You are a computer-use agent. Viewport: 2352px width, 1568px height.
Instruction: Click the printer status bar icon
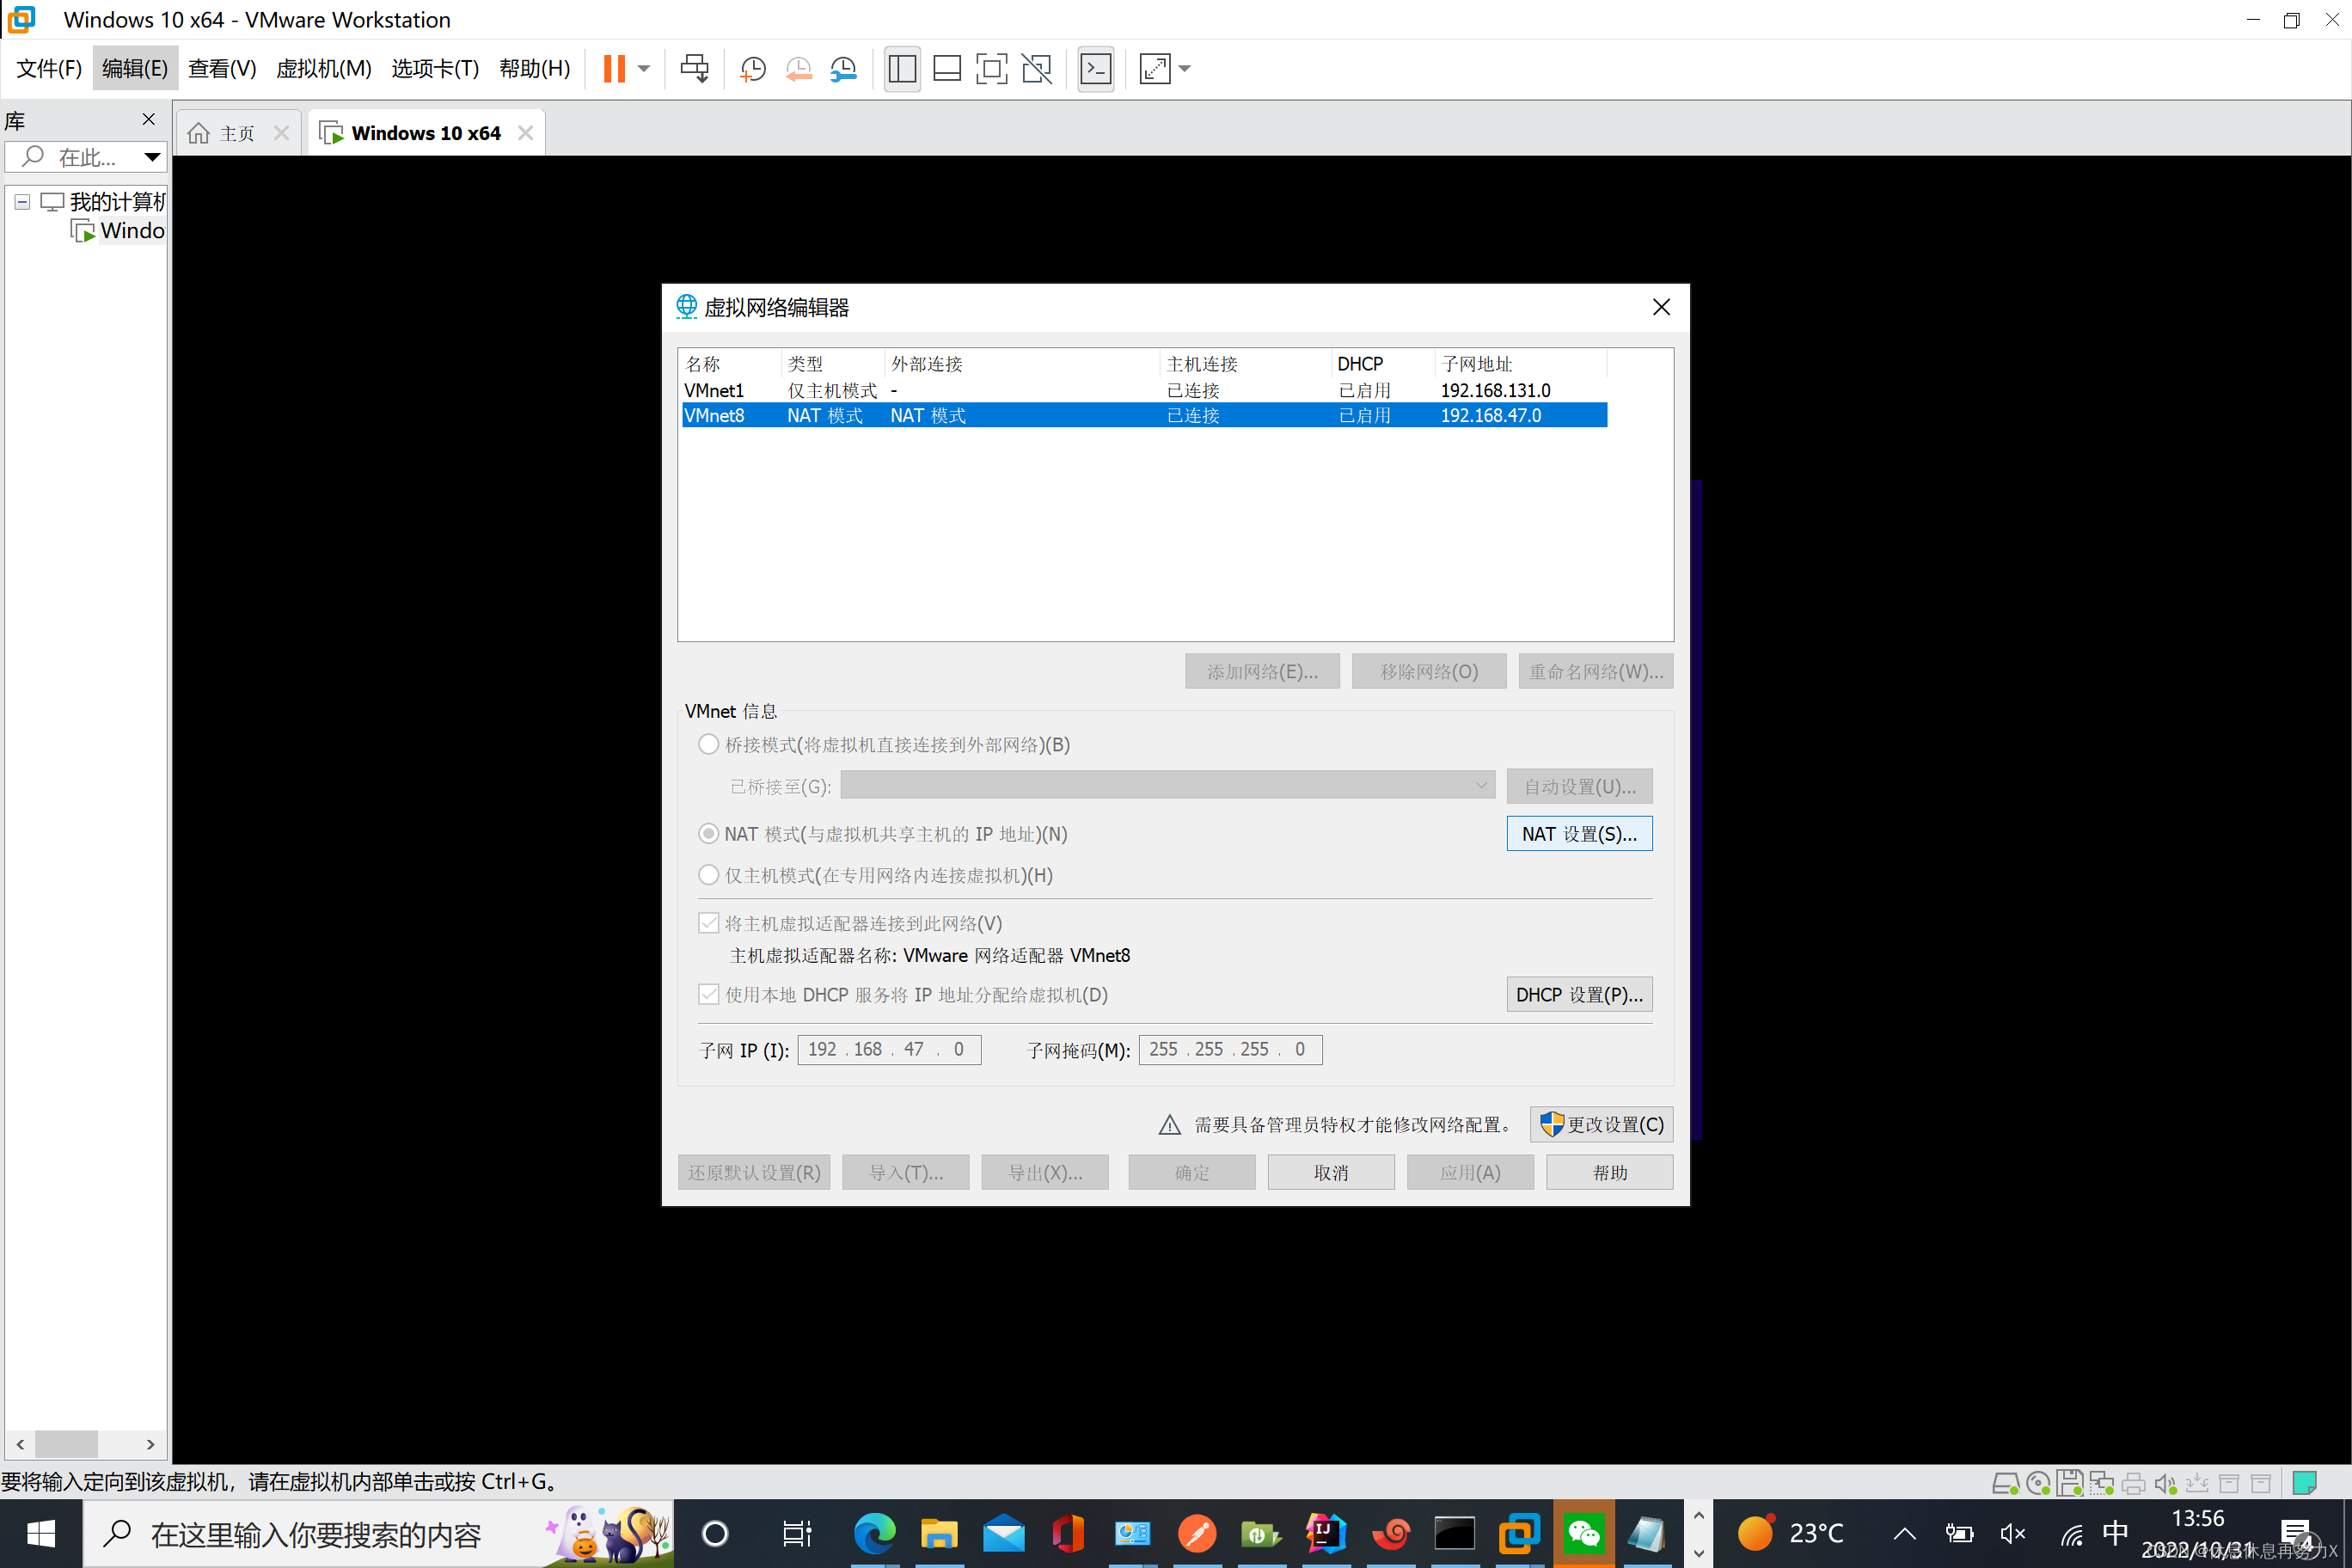pos(2133,1483)
